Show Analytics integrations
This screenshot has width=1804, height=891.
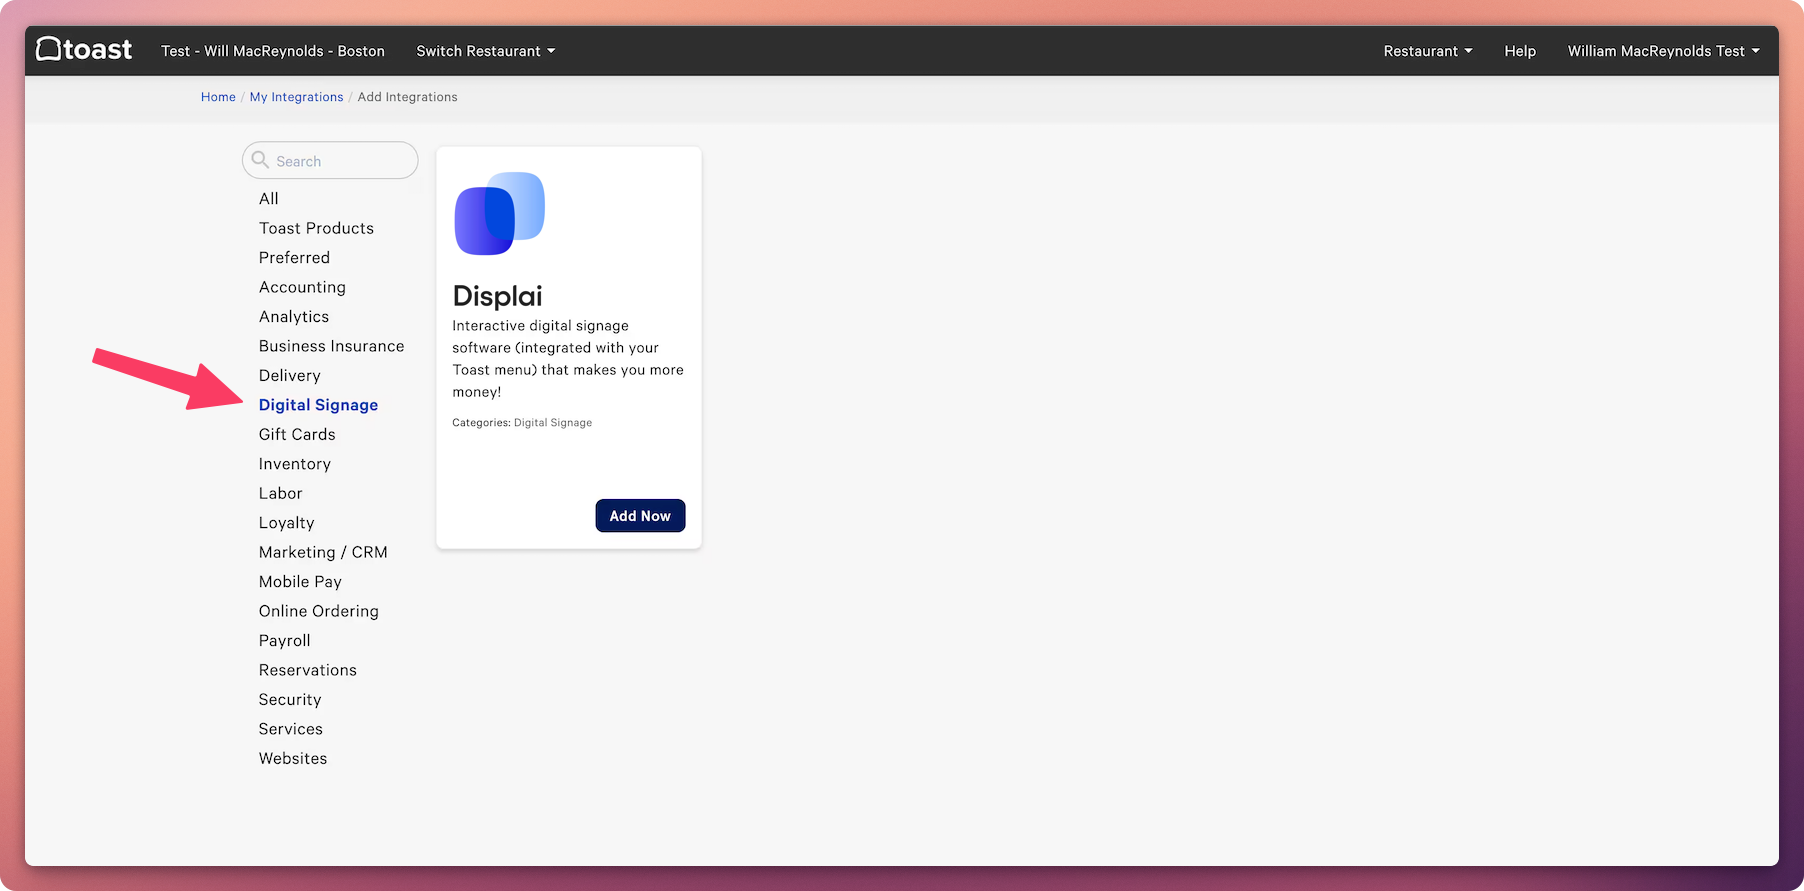point(294,317)
